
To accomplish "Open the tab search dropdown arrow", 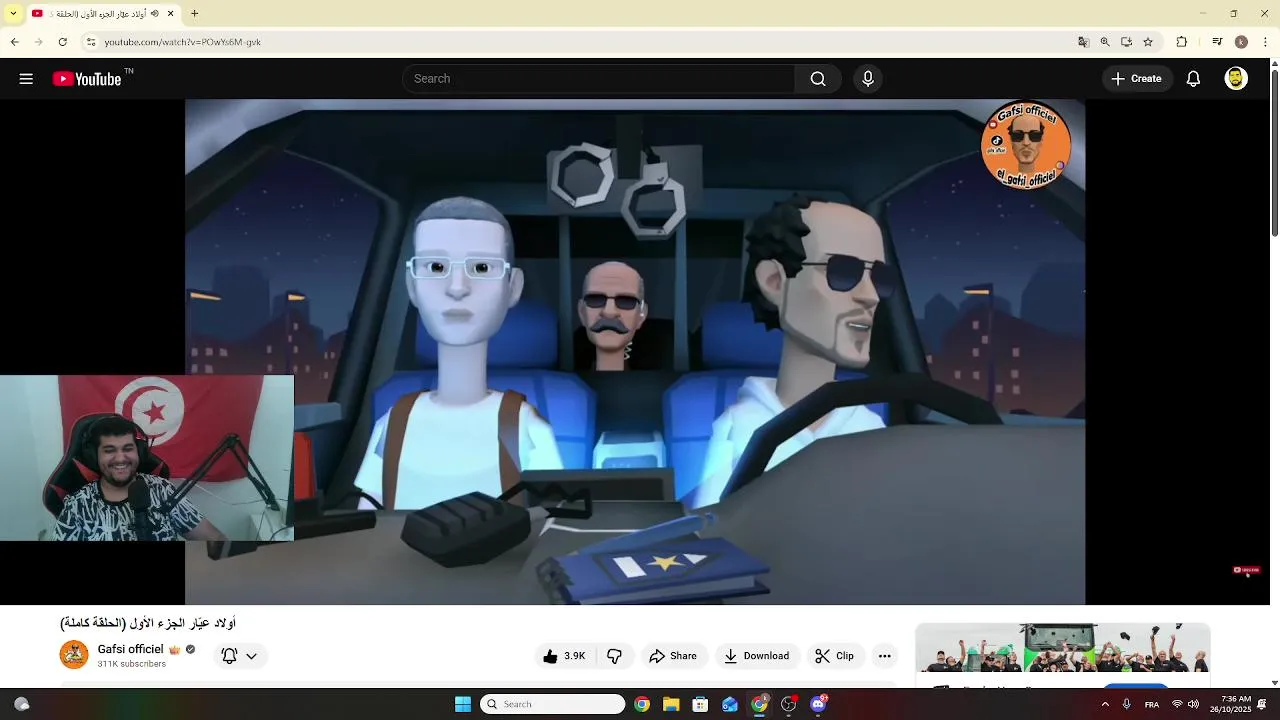I will [13, 13].
